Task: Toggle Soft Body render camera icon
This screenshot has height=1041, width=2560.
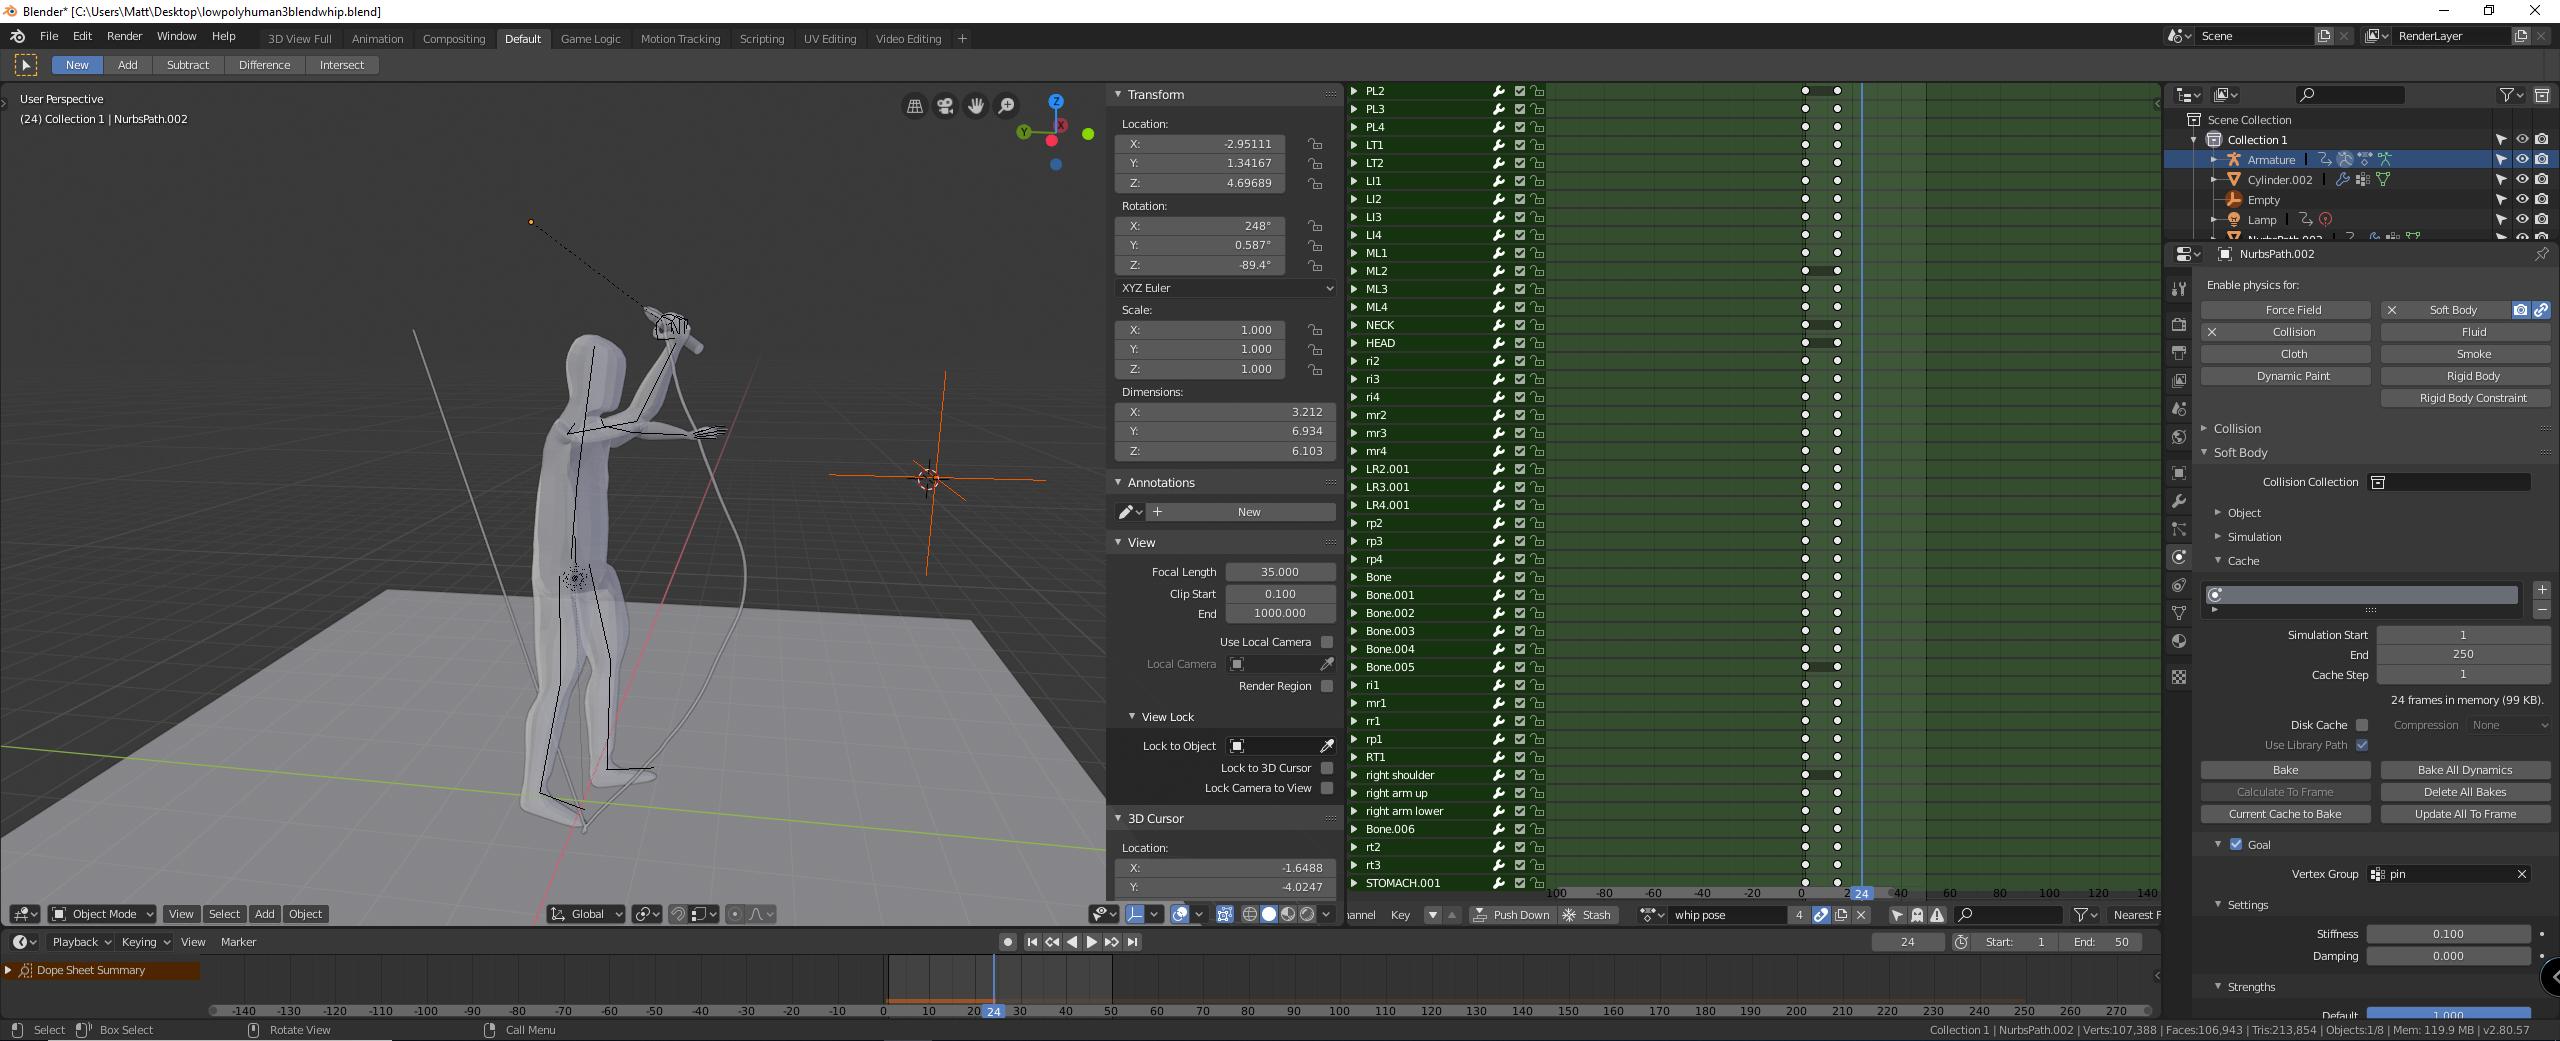Action: pyautogui.click(x=2521, y=310)
